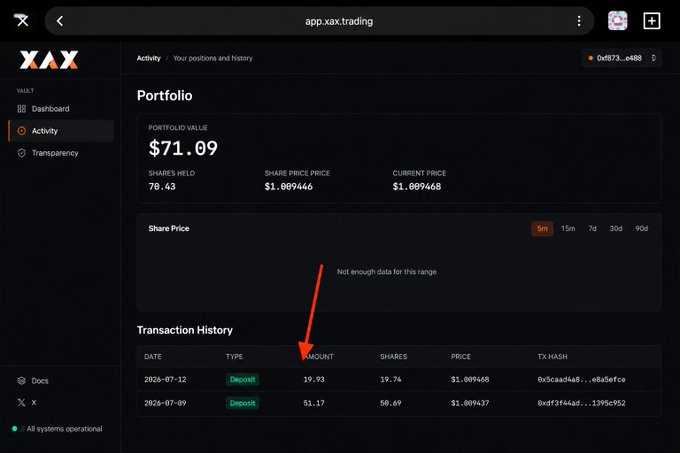Click the TX HASH column header
Viewport: 680px width, 453px height.
click(552, 357)
